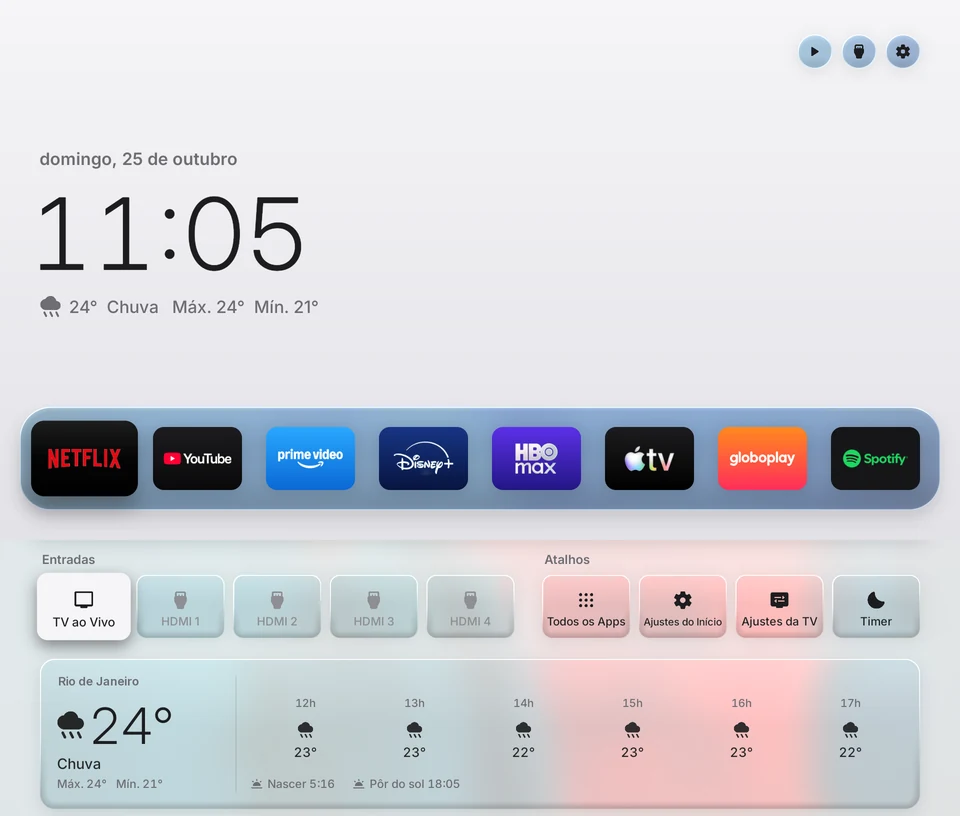Launch the Apple TV app
This screenshot has width=960, height=816.
click(x=649, y=459)
